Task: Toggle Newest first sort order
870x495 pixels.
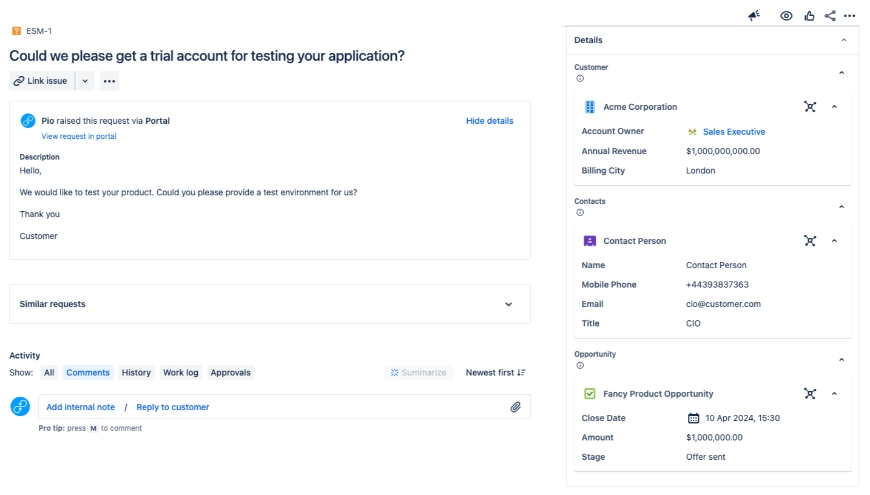Action: (495, 372)
